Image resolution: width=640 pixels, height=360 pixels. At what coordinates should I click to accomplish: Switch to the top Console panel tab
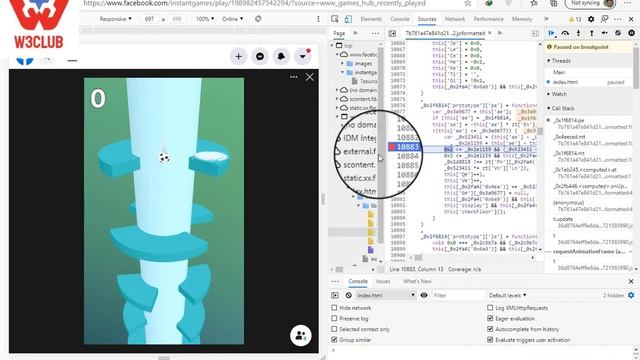click(x=400, y=19)
